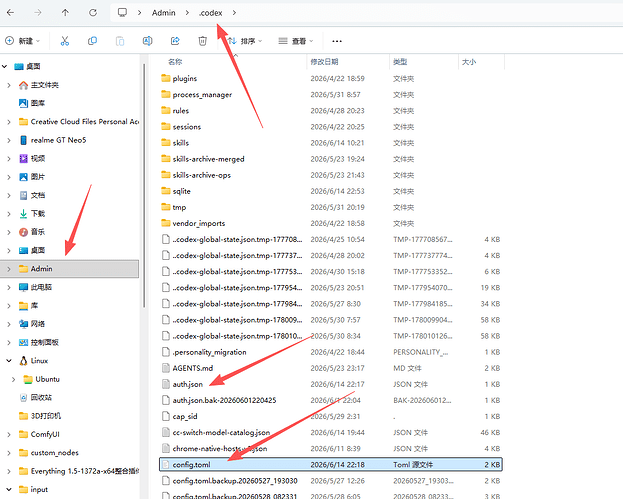Viewport: 623px width, 499px height.
Task: Refresh the current folder view
Action: click(93, 13)
